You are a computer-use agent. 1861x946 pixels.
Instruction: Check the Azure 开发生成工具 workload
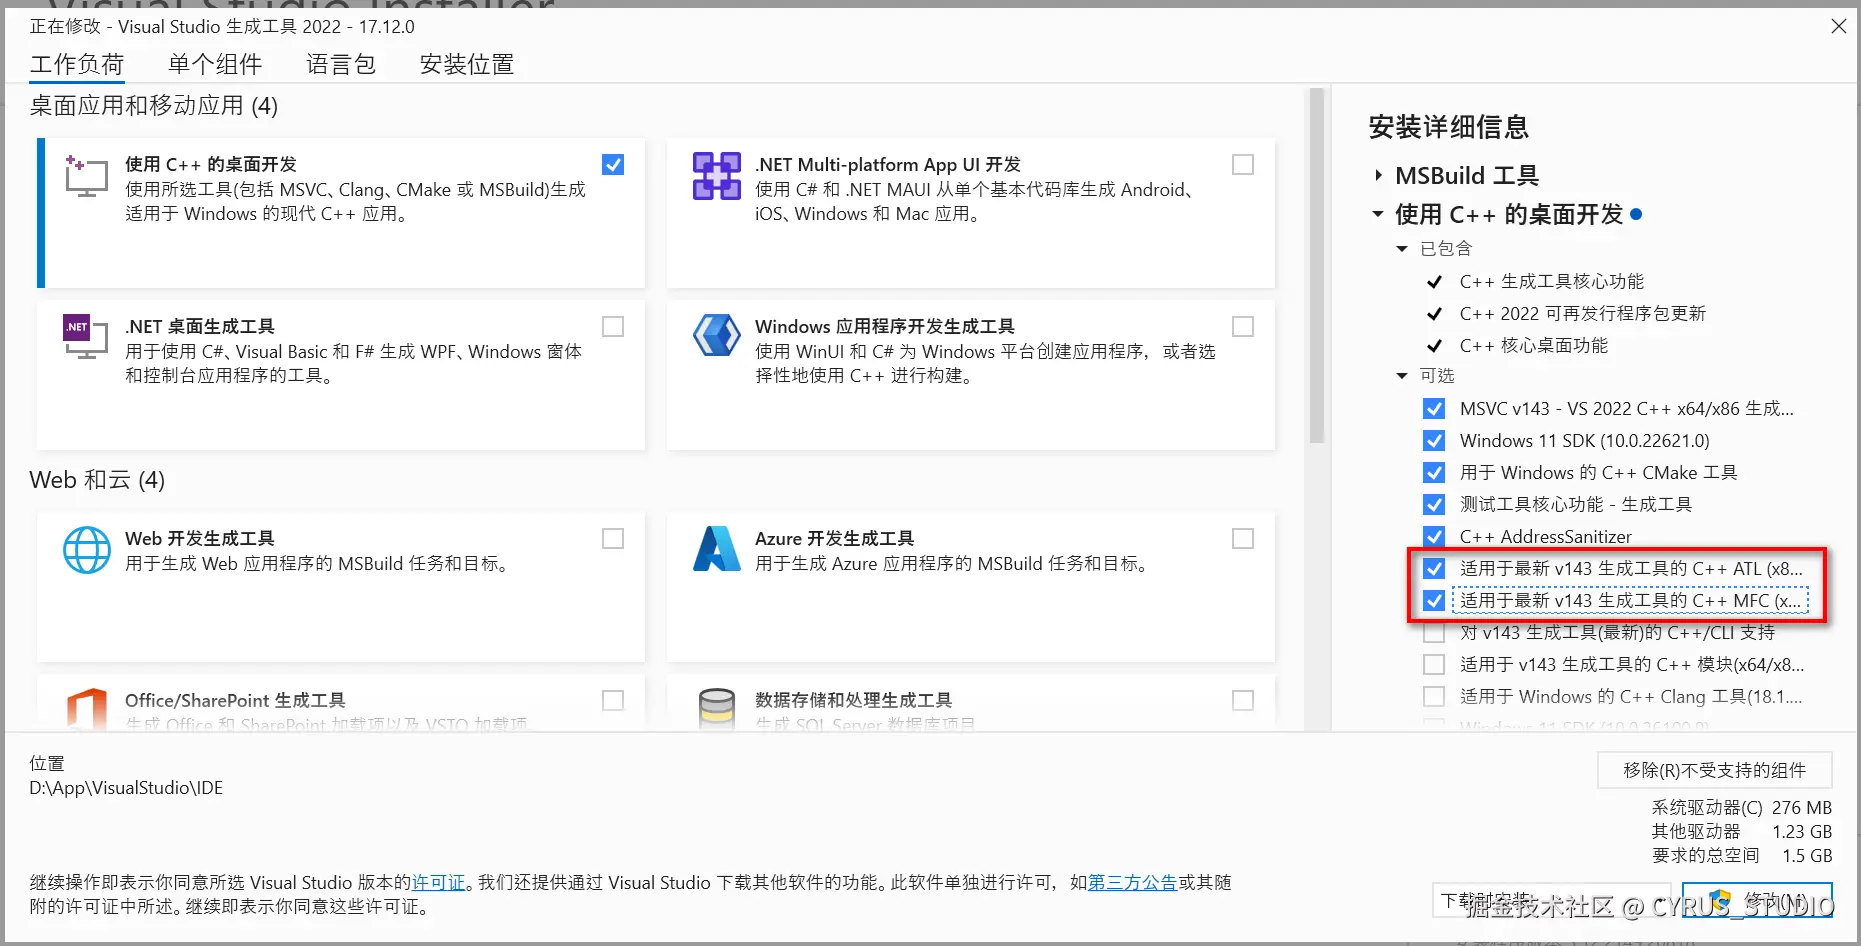[1243, 539]
